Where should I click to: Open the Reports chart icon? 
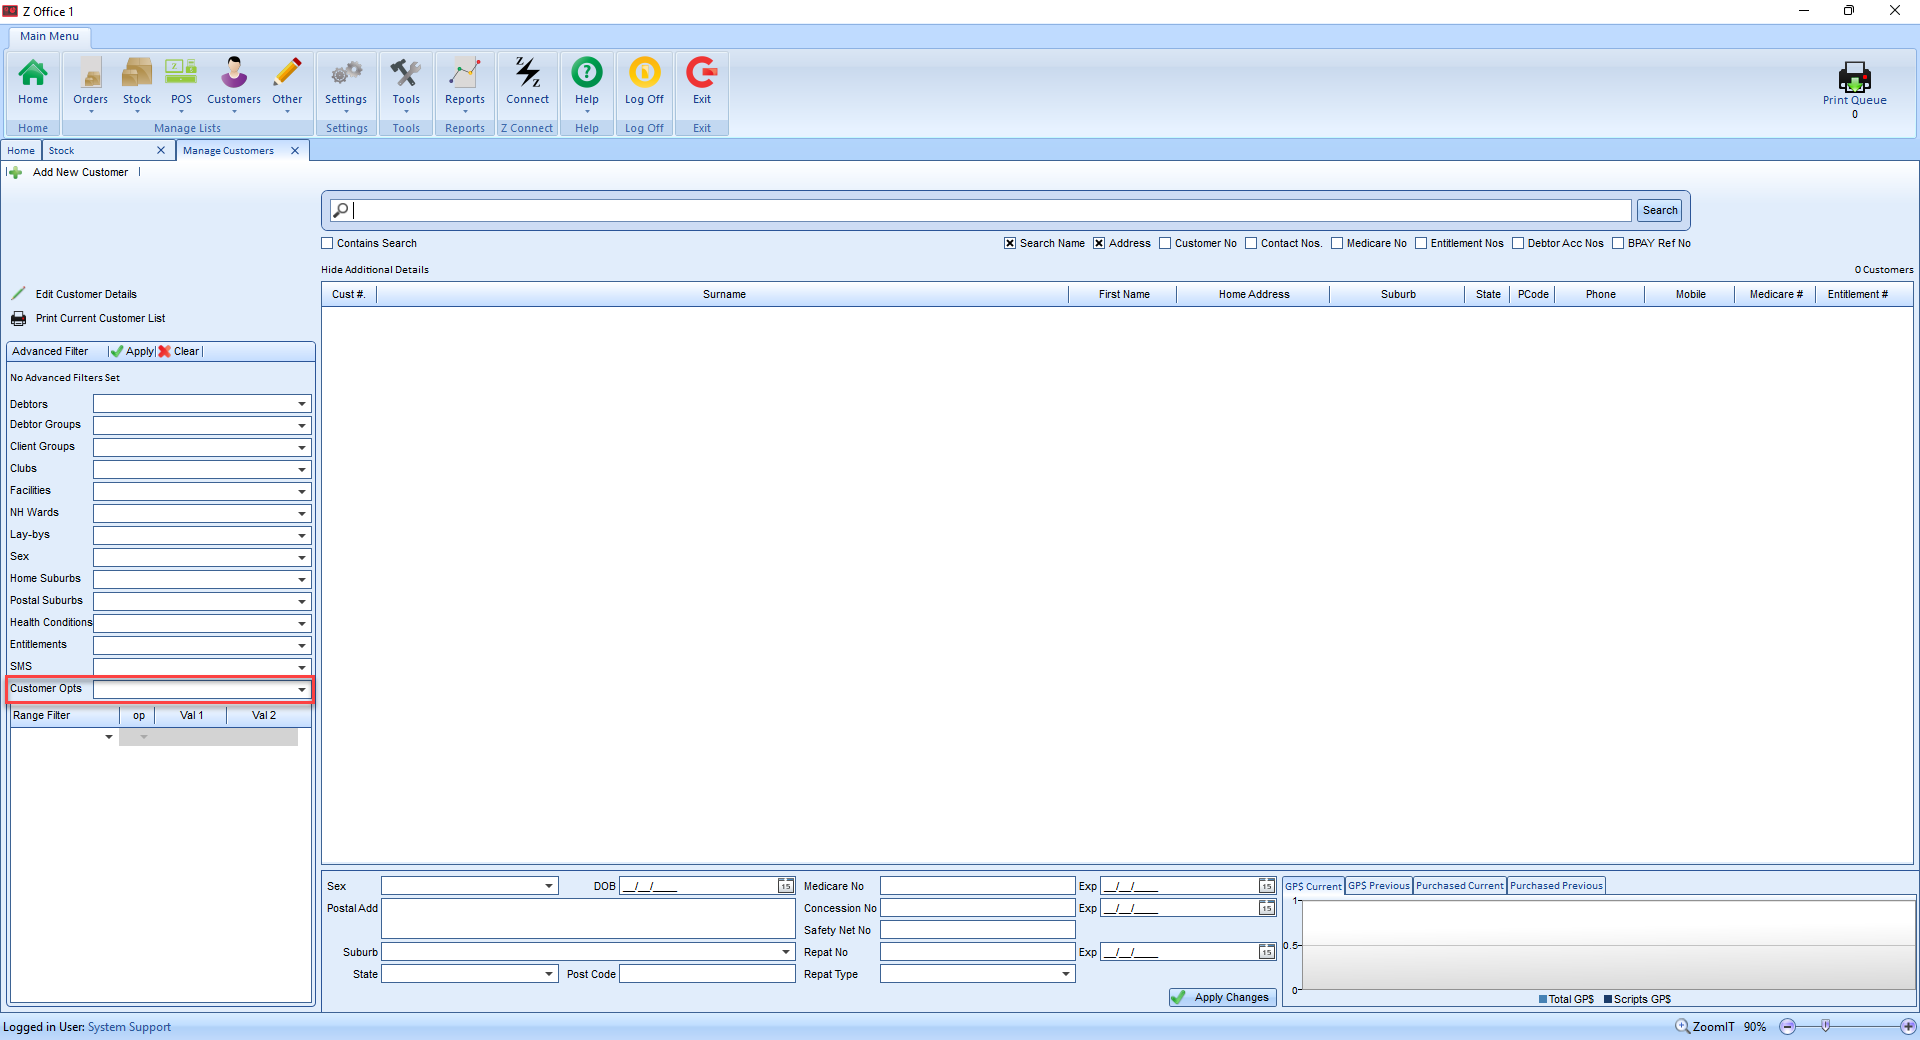[465, 74]
